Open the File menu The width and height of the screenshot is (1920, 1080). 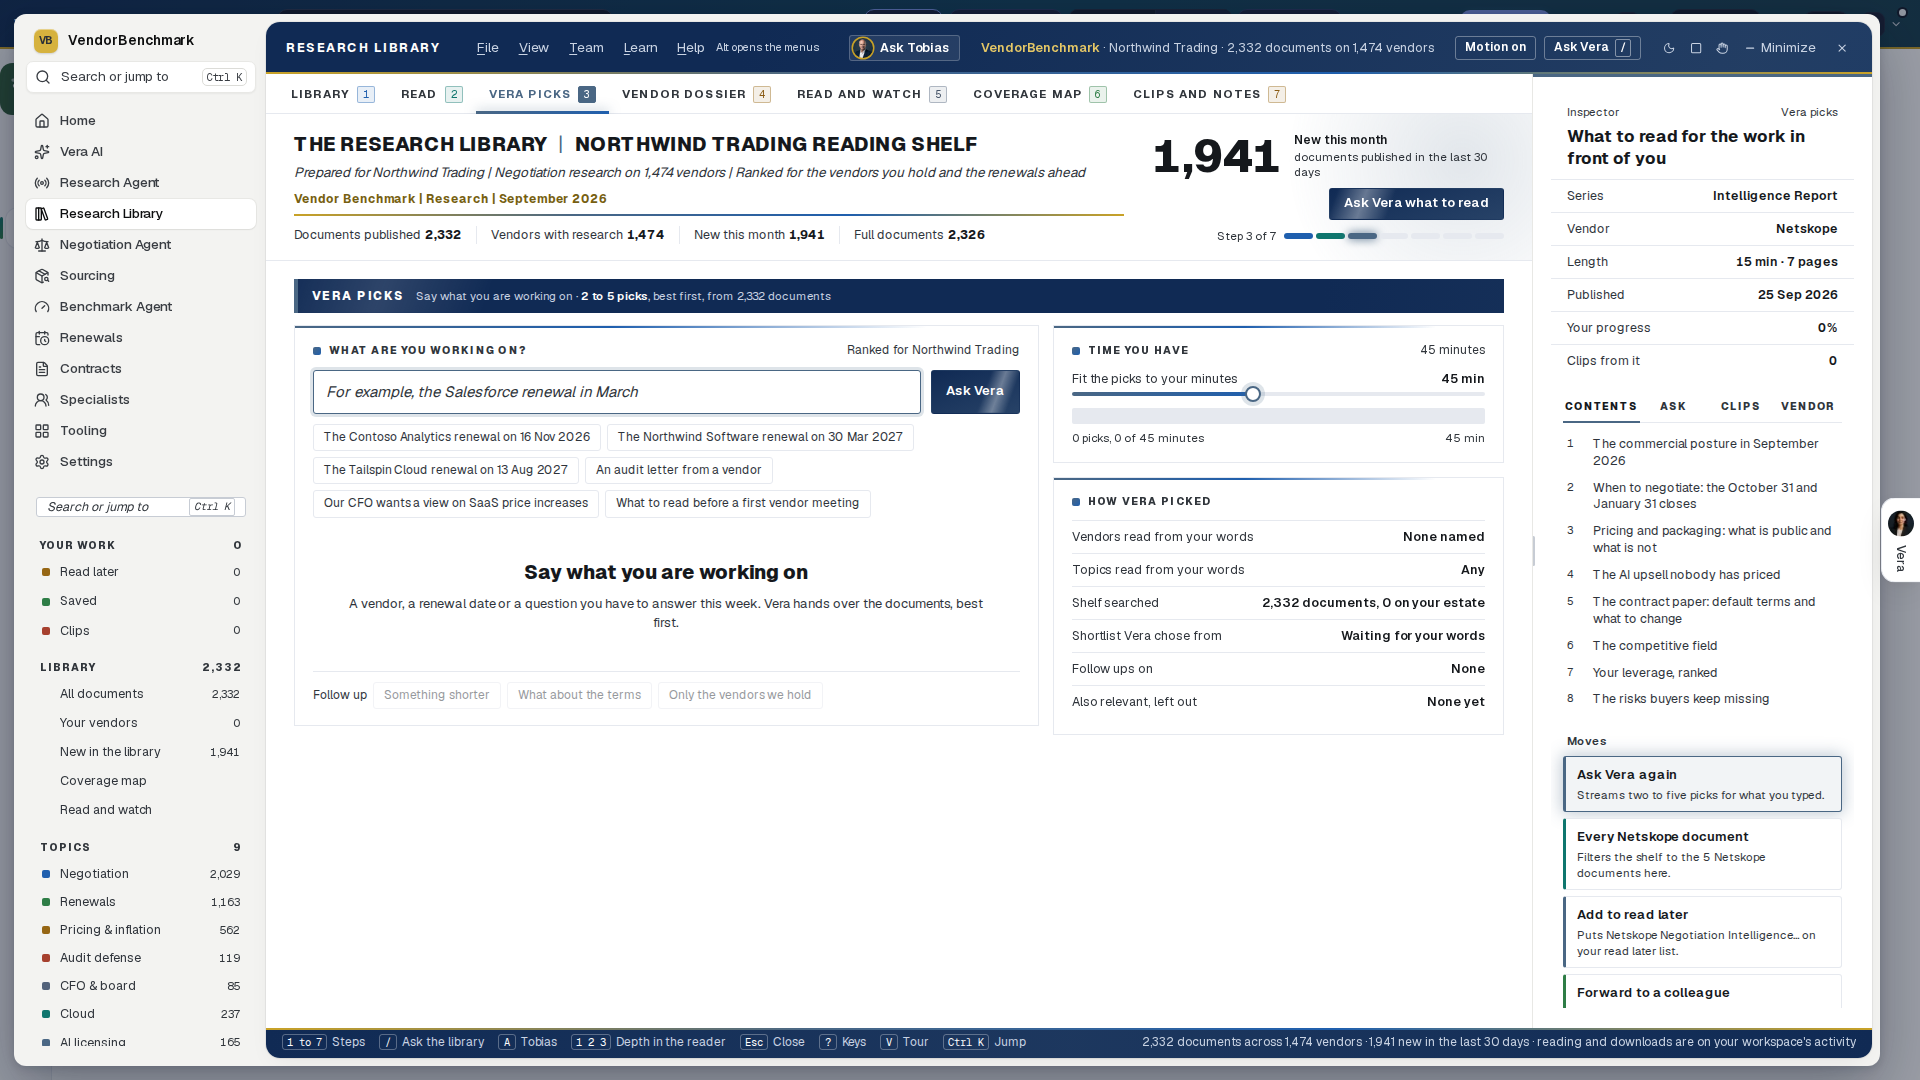(x=487, y=48)
